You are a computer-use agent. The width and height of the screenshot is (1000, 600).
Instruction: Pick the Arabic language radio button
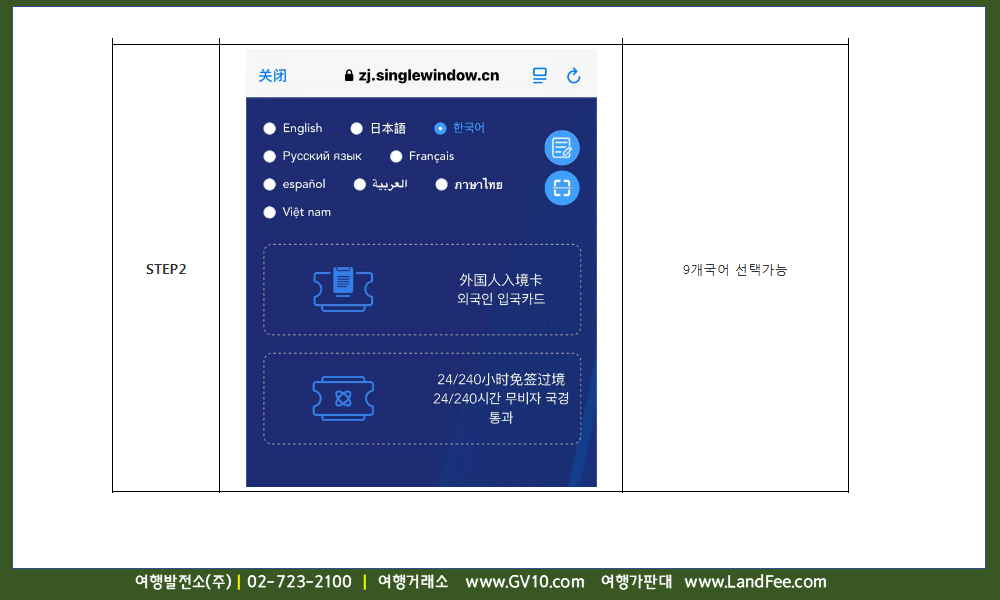tap(360, 184)
